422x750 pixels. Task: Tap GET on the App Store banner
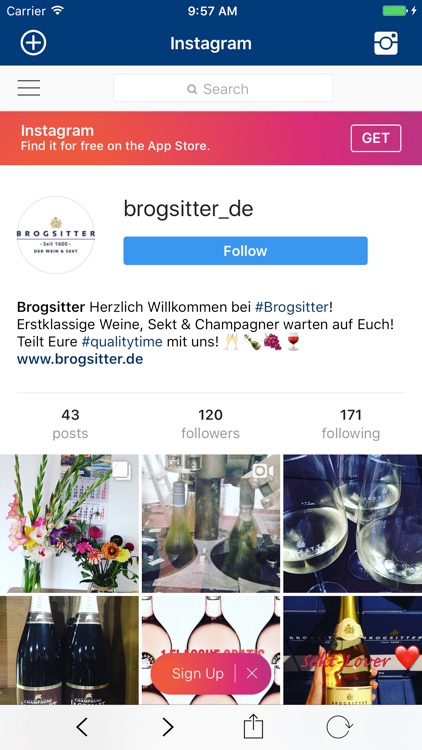click(x=376, y=138)
